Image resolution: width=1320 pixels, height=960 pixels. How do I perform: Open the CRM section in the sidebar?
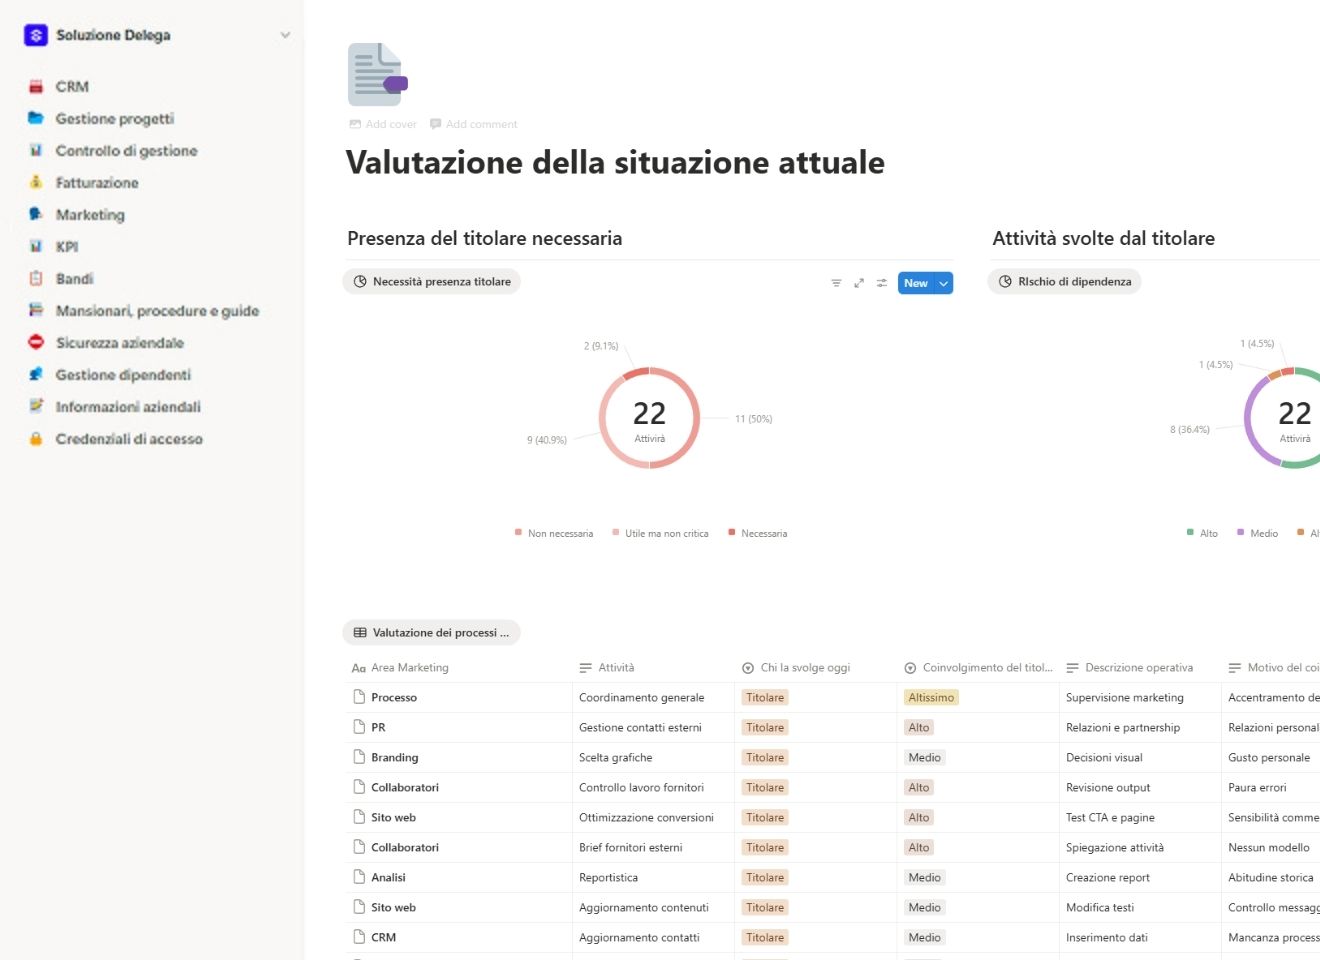tap(73, 86)
